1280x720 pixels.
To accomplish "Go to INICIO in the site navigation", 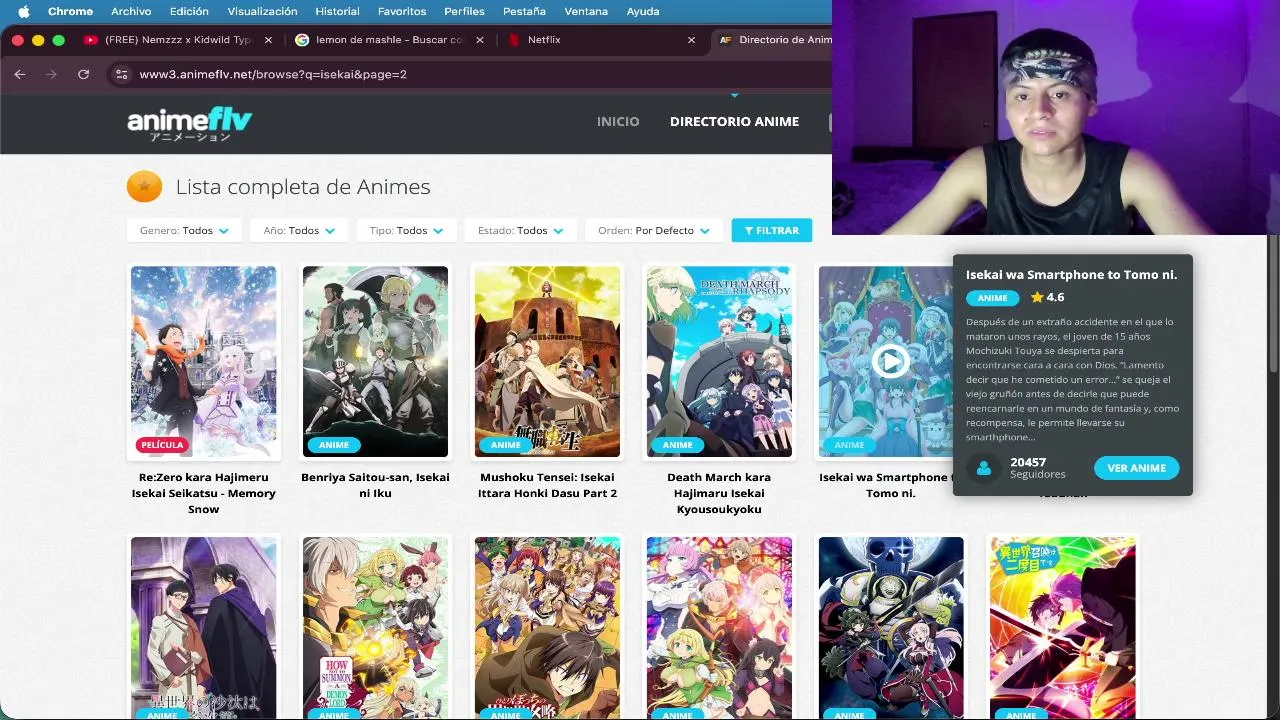I will (x=618, y=121).
